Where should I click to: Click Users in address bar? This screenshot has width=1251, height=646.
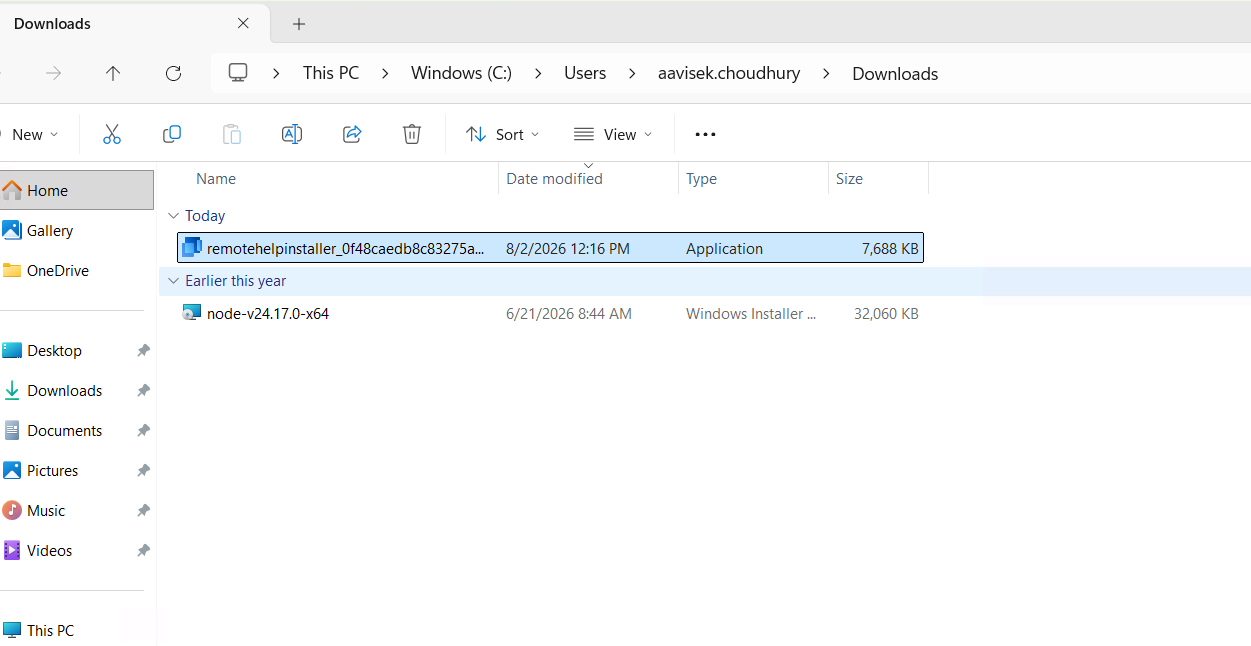[585, 73]
